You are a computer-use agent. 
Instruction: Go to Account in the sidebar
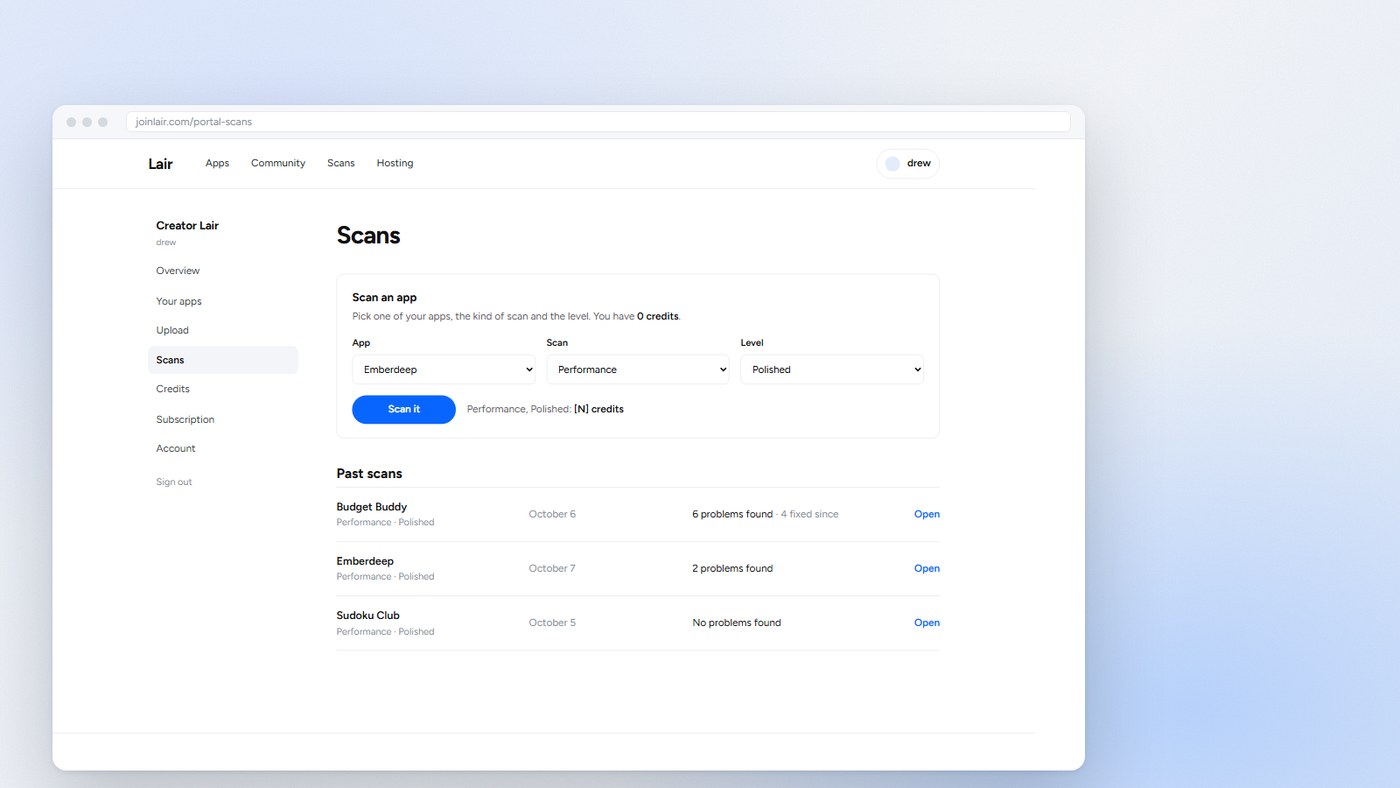(223, 448)
